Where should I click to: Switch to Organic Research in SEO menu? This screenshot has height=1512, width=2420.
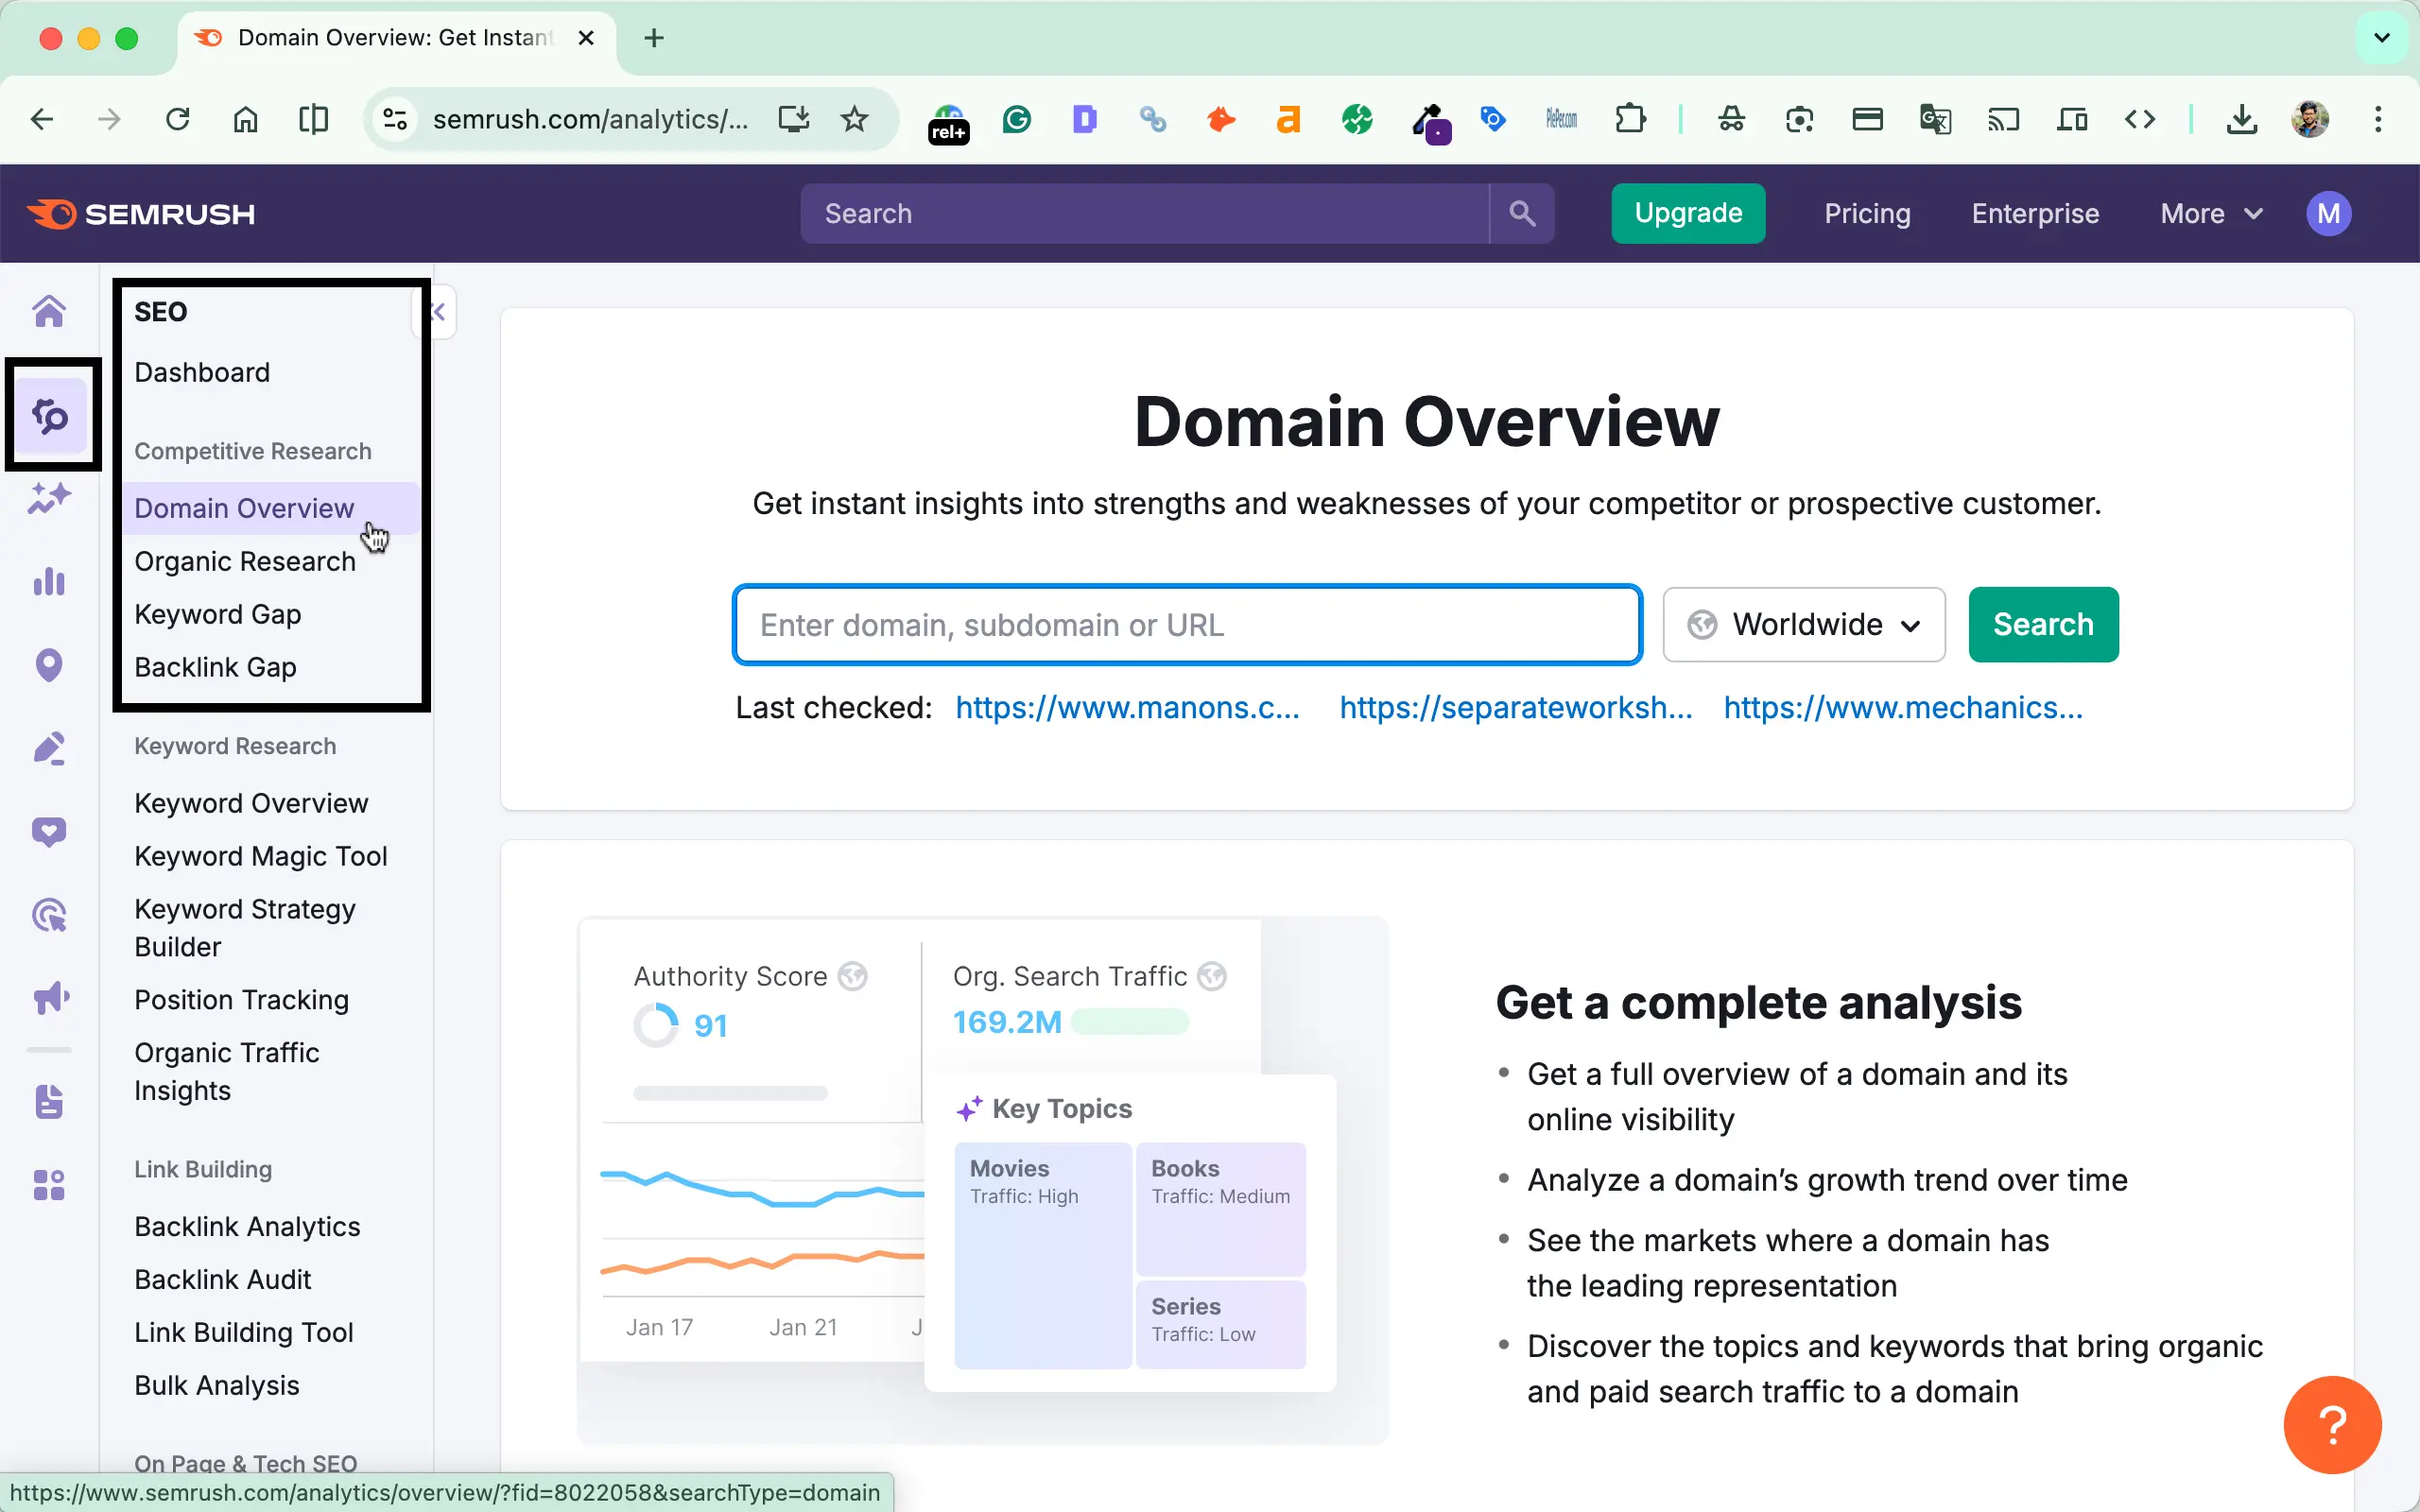[245, 561]
